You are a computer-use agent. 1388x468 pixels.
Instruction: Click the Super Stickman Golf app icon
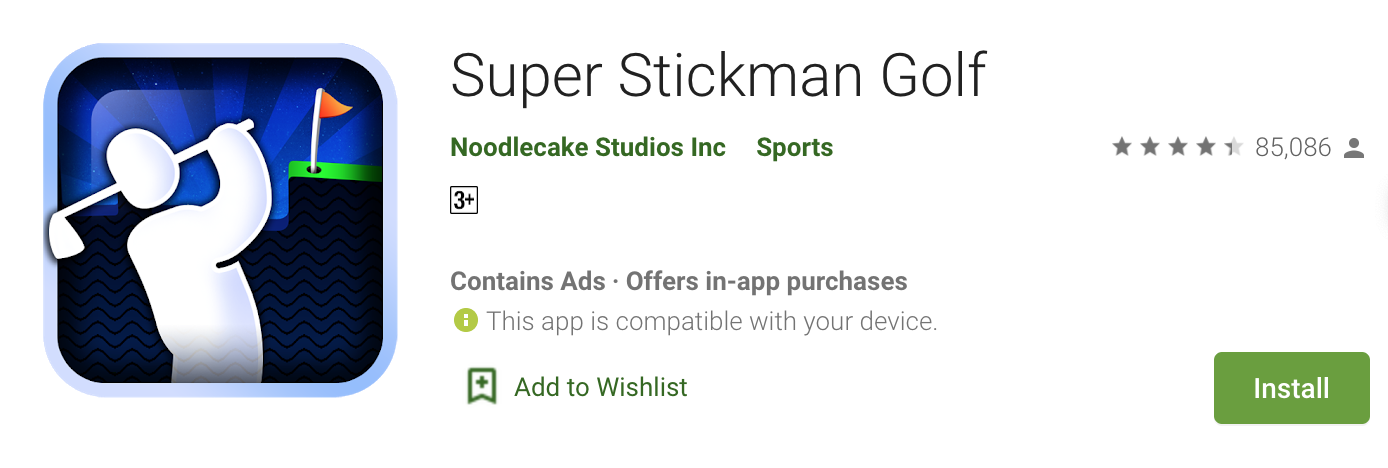tap(220, 221)
